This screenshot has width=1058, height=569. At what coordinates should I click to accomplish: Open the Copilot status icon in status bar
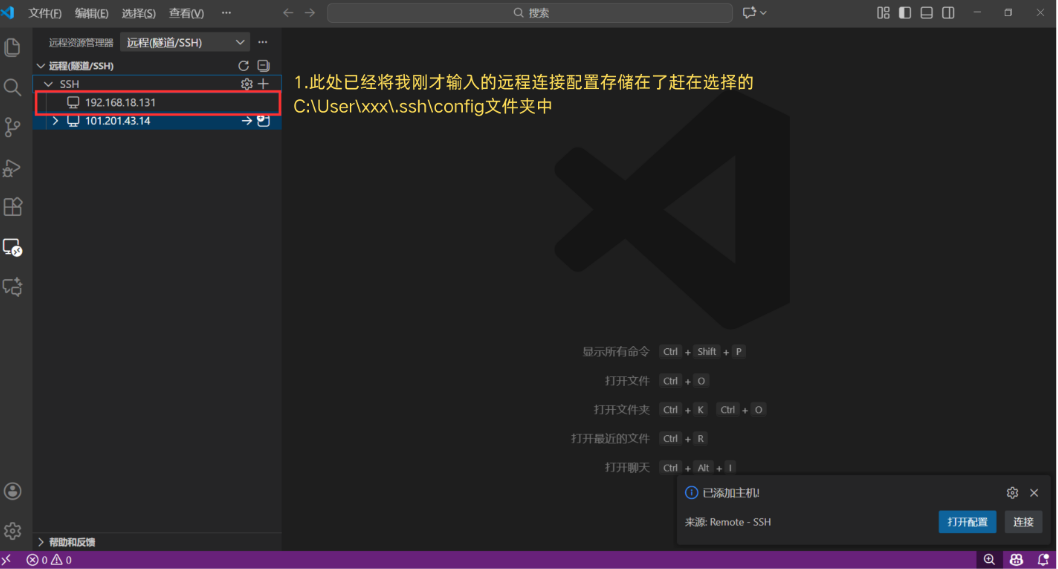(1016, 560)
